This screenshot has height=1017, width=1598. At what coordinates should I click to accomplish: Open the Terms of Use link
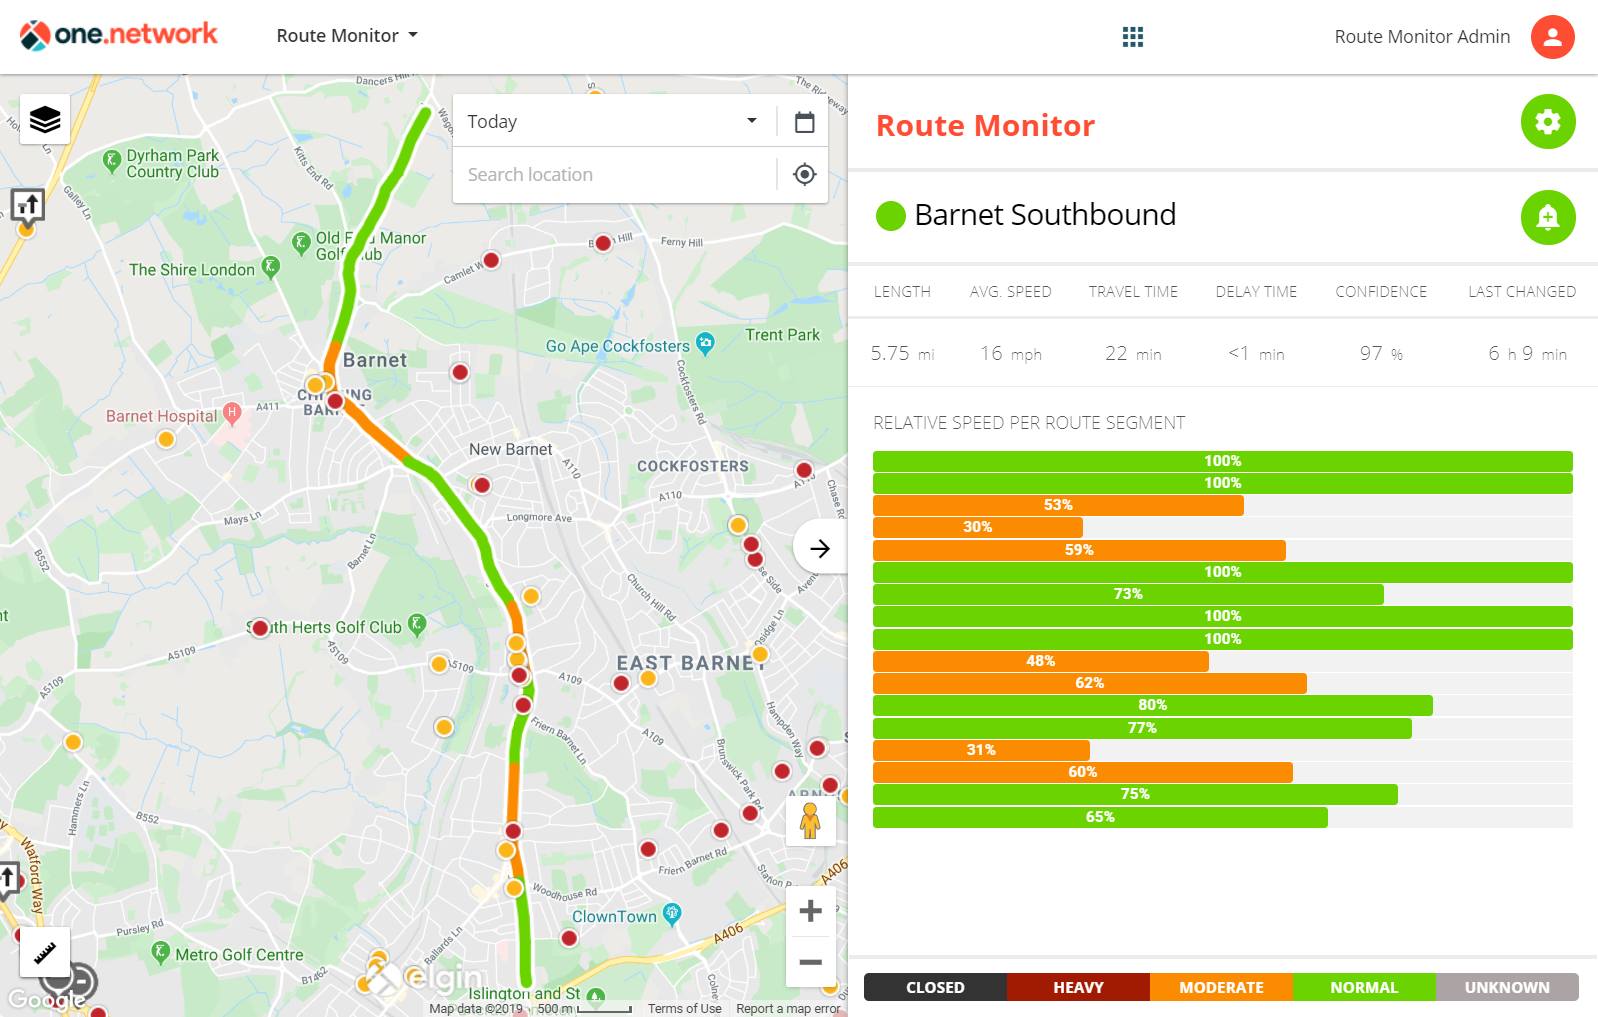tap(684, 1008)
